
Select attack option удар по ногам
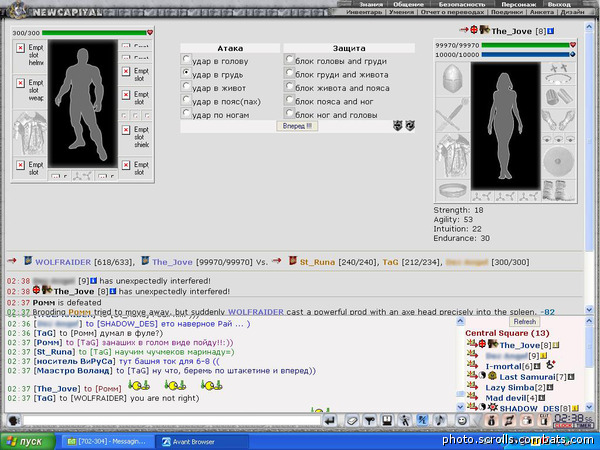[186, 113]
